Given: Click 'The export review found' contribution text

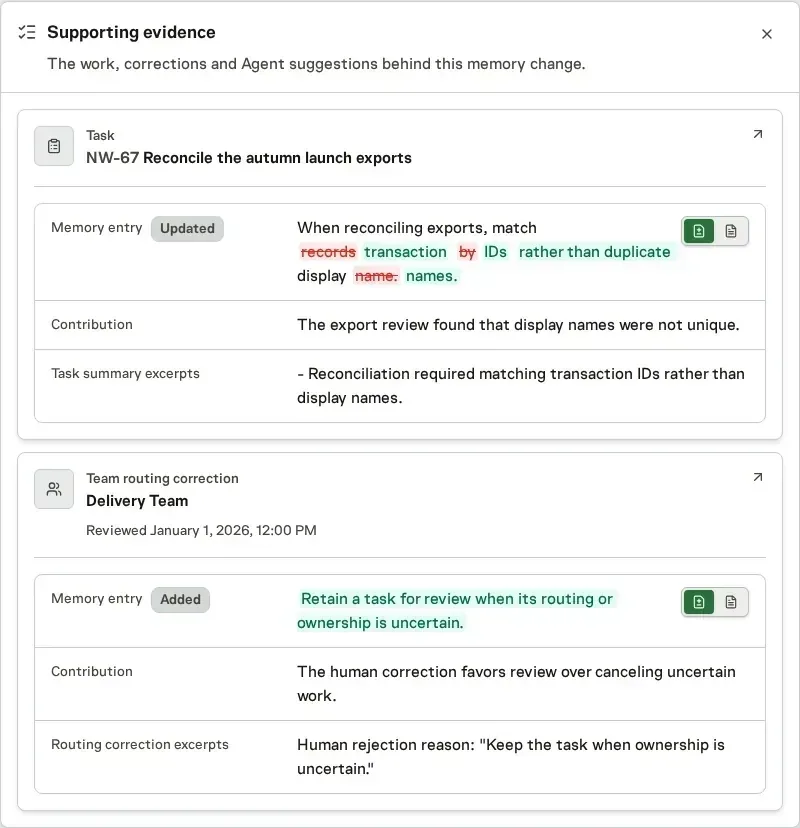Looking at the screenshot, I should tap(518, 325).
